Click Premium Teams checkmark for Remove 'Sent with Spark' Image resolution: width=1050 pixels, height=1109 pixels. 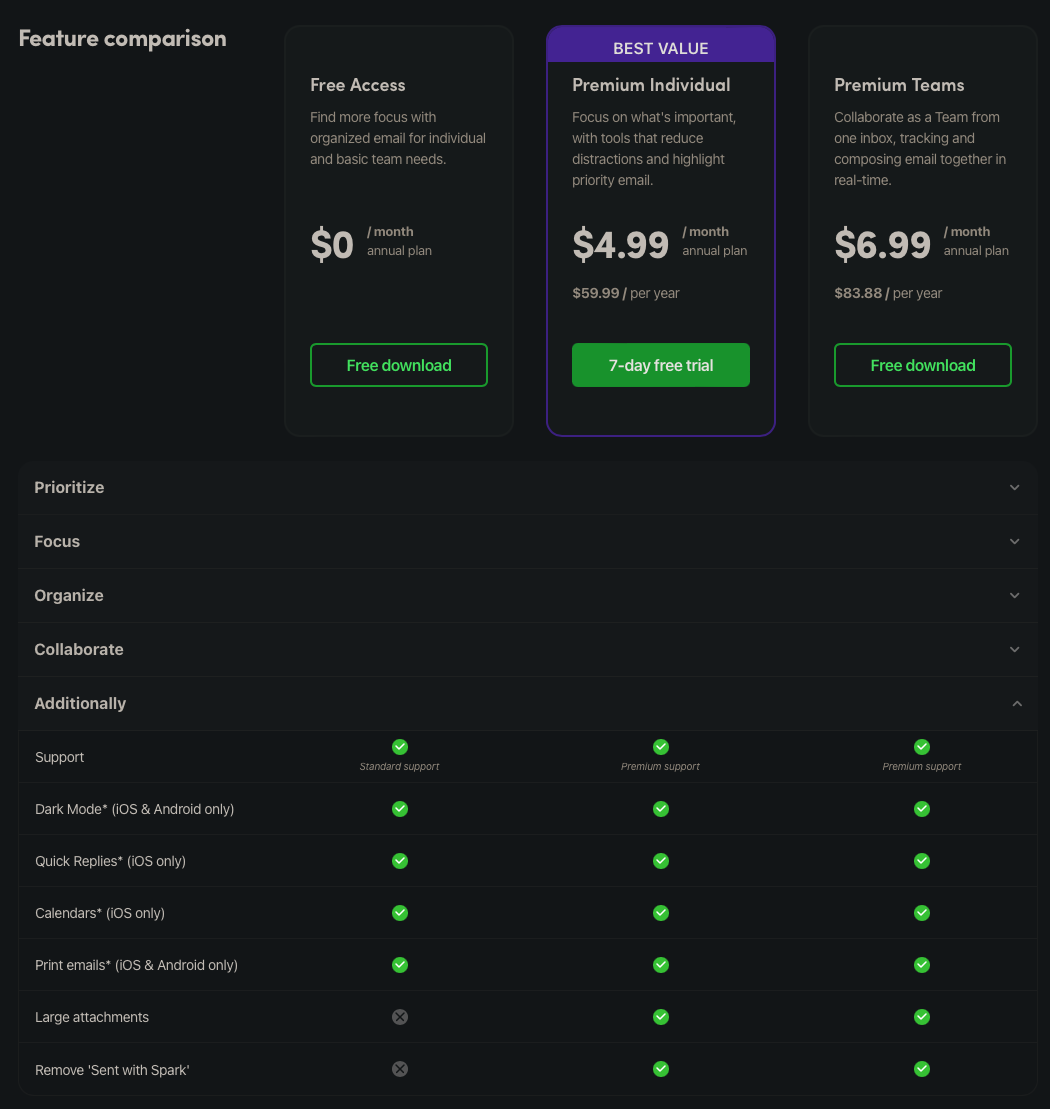tap(921, 1069)
